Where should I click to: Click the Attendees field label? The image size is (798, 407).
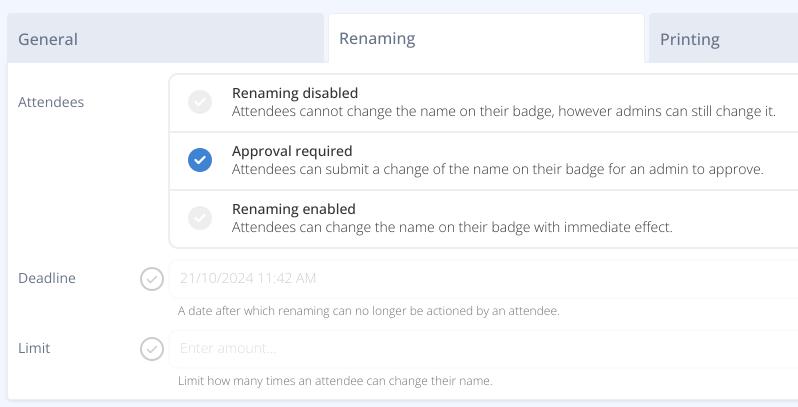click(51, 102)
